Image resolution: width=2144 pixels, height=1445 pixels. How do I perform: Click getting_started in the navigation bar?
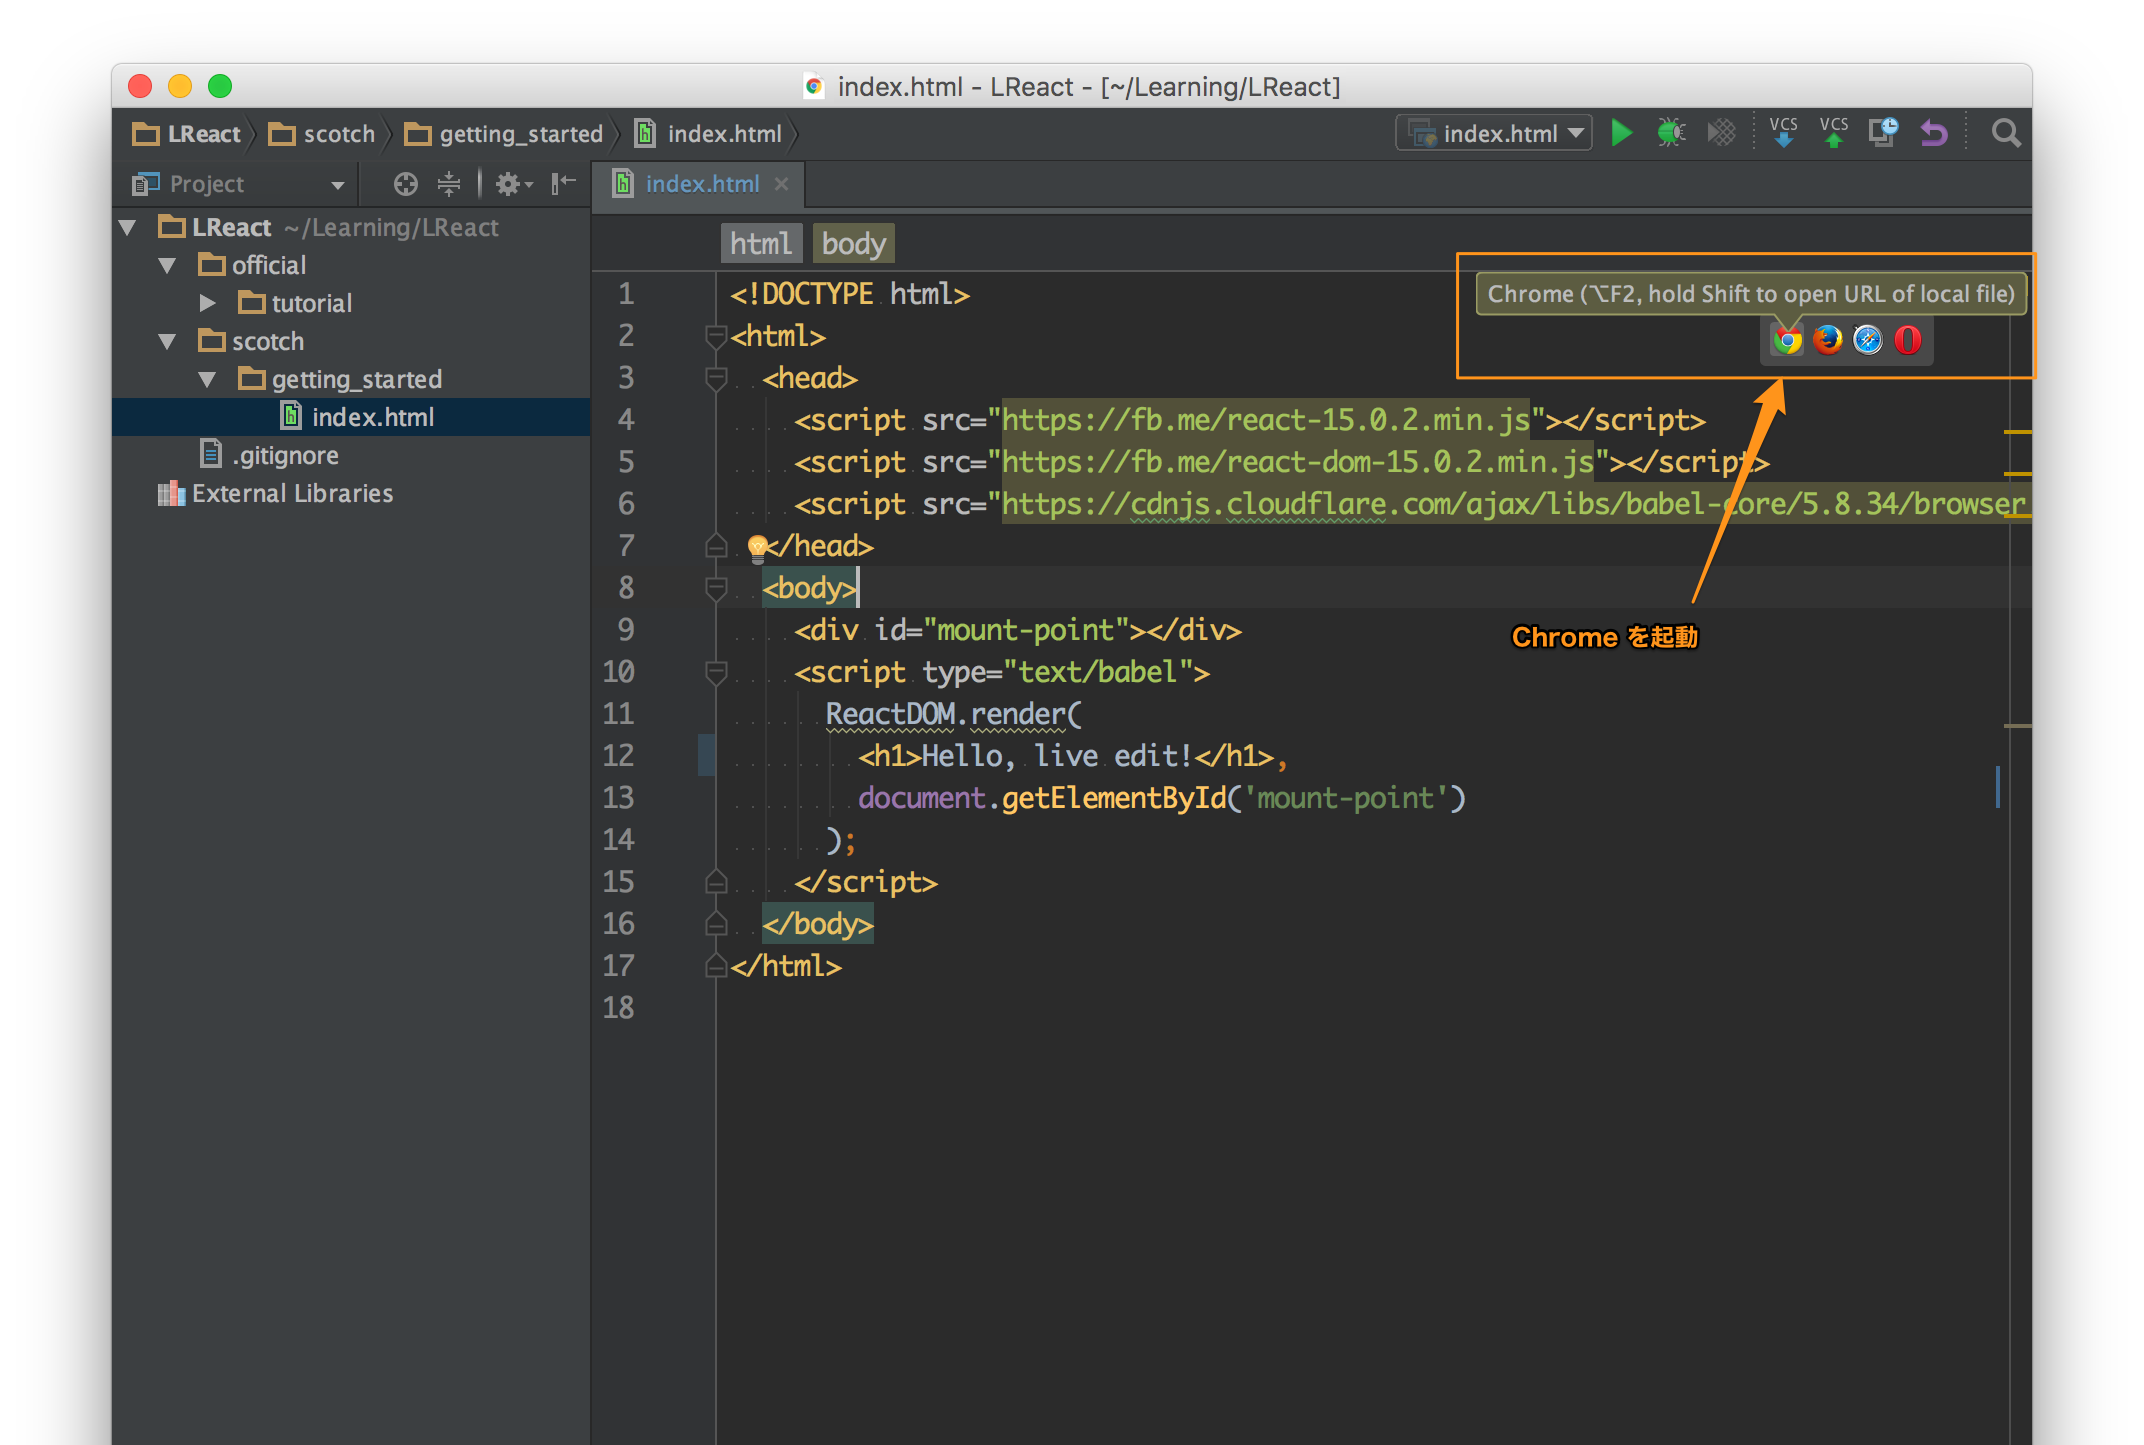click(x=504, y=134)
